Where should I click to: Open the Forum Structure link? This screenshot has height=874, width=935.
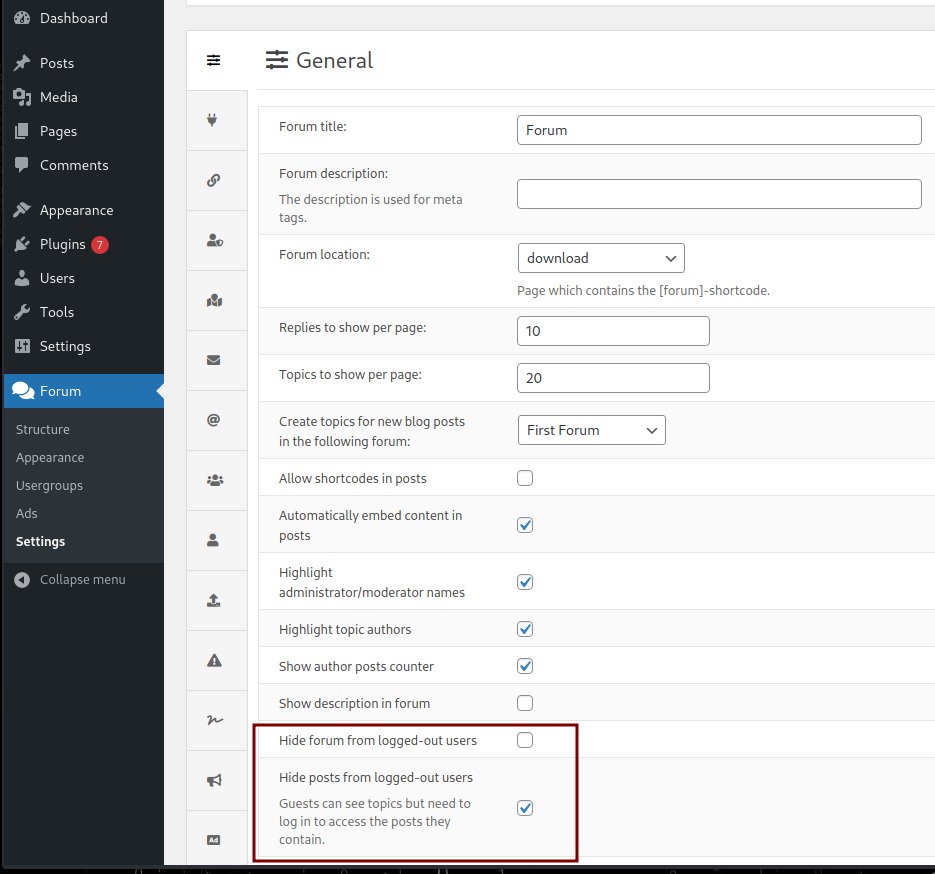click(x=43, y=429)
